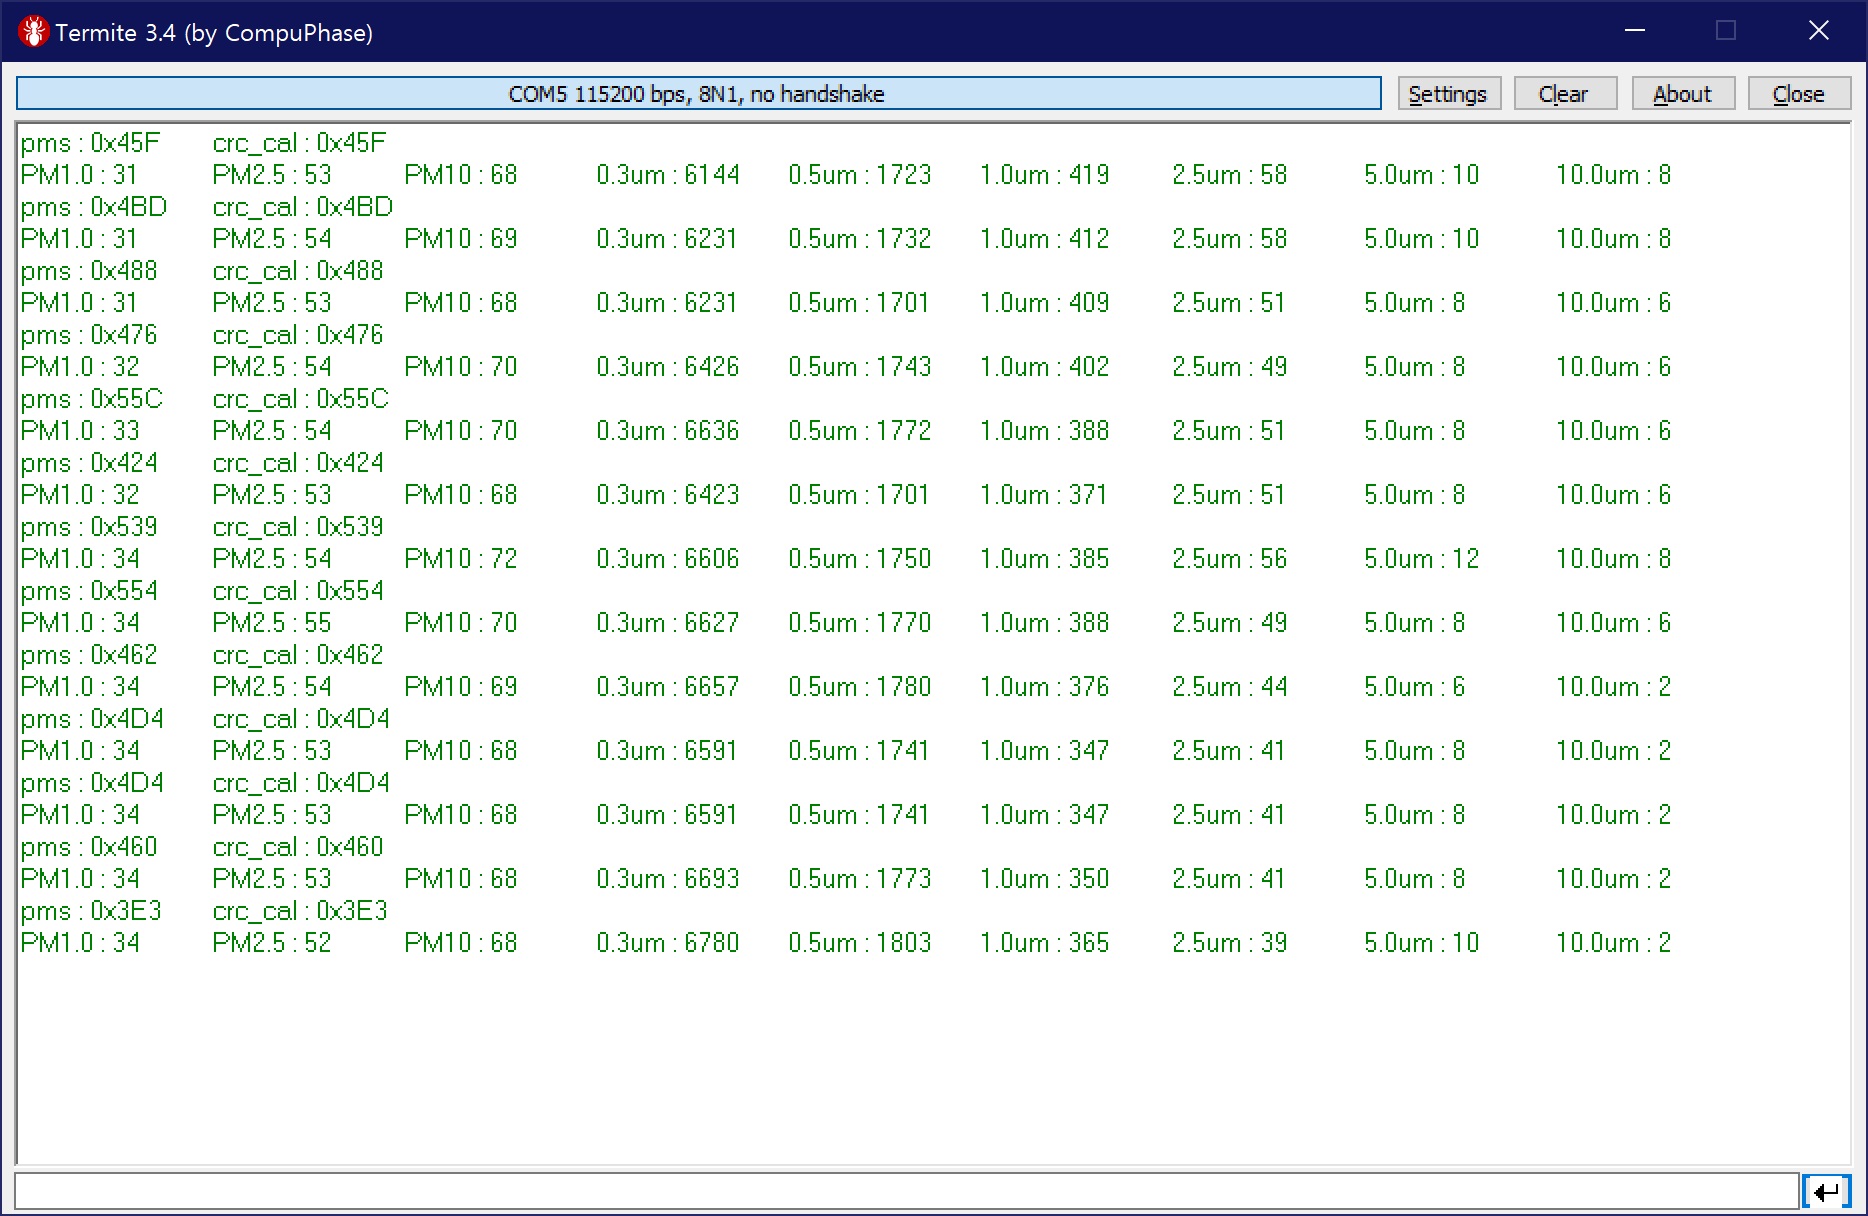This screenshot has height=1216, width=1868.
Task: Click value '0.3um : 6627'
Action: pos(668,623)
